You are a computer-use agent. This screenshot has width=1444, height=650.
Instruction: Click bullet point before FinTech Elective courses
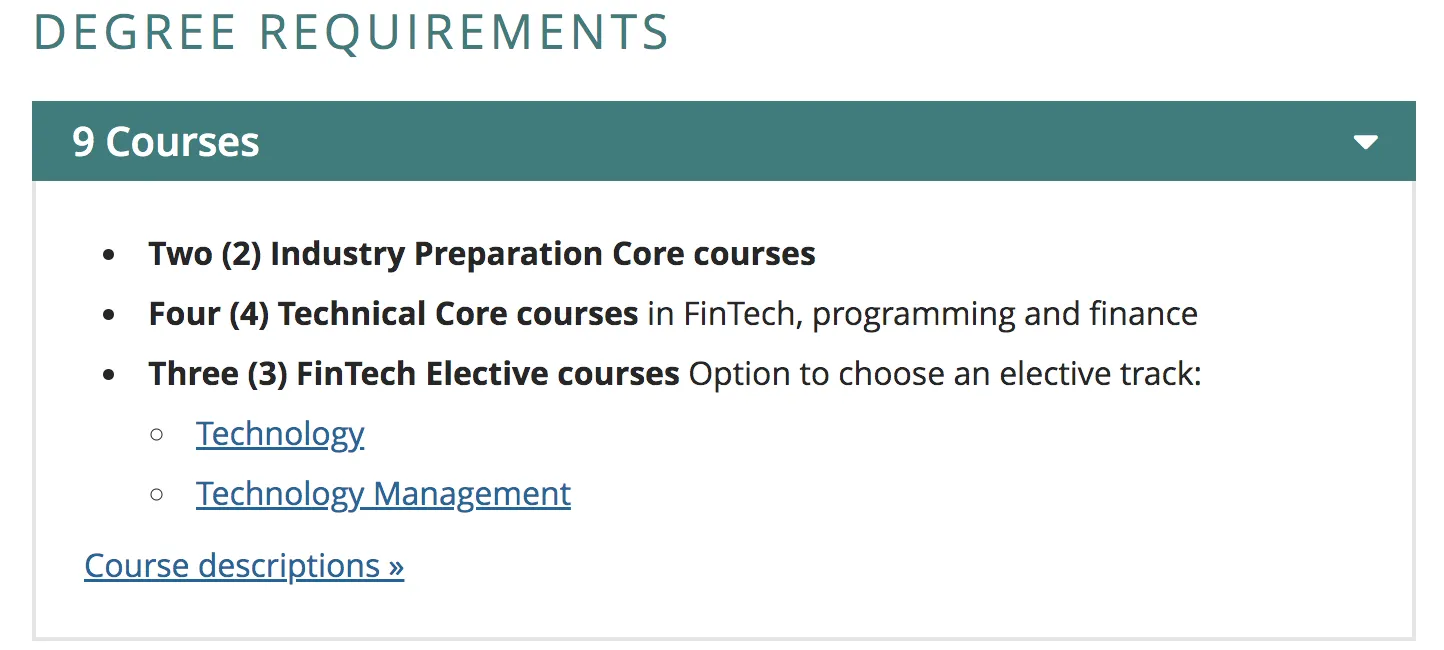[109, 375]
